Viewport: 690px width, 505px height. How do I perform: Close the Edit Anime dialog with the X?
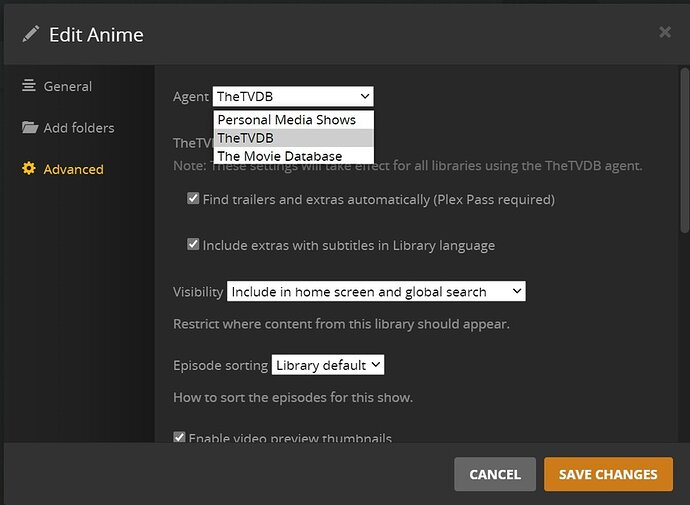(x=664, y=32)
